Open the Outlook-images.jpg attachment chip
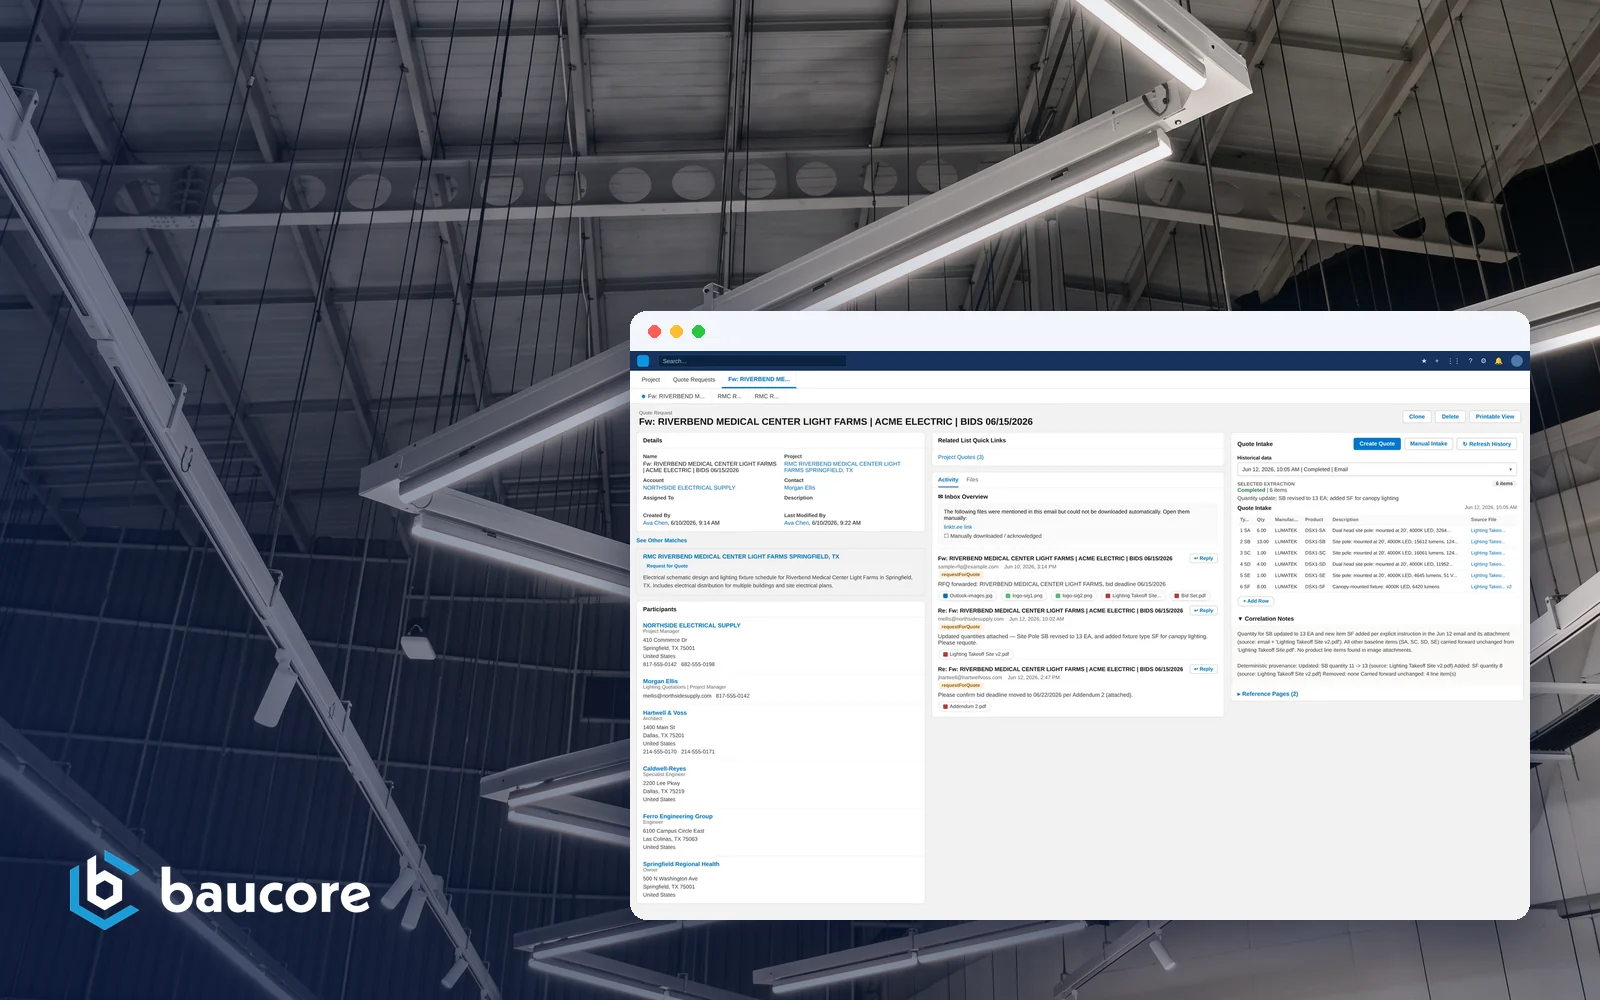Viewport: 1600px width, 1000px height. [968, 595]
